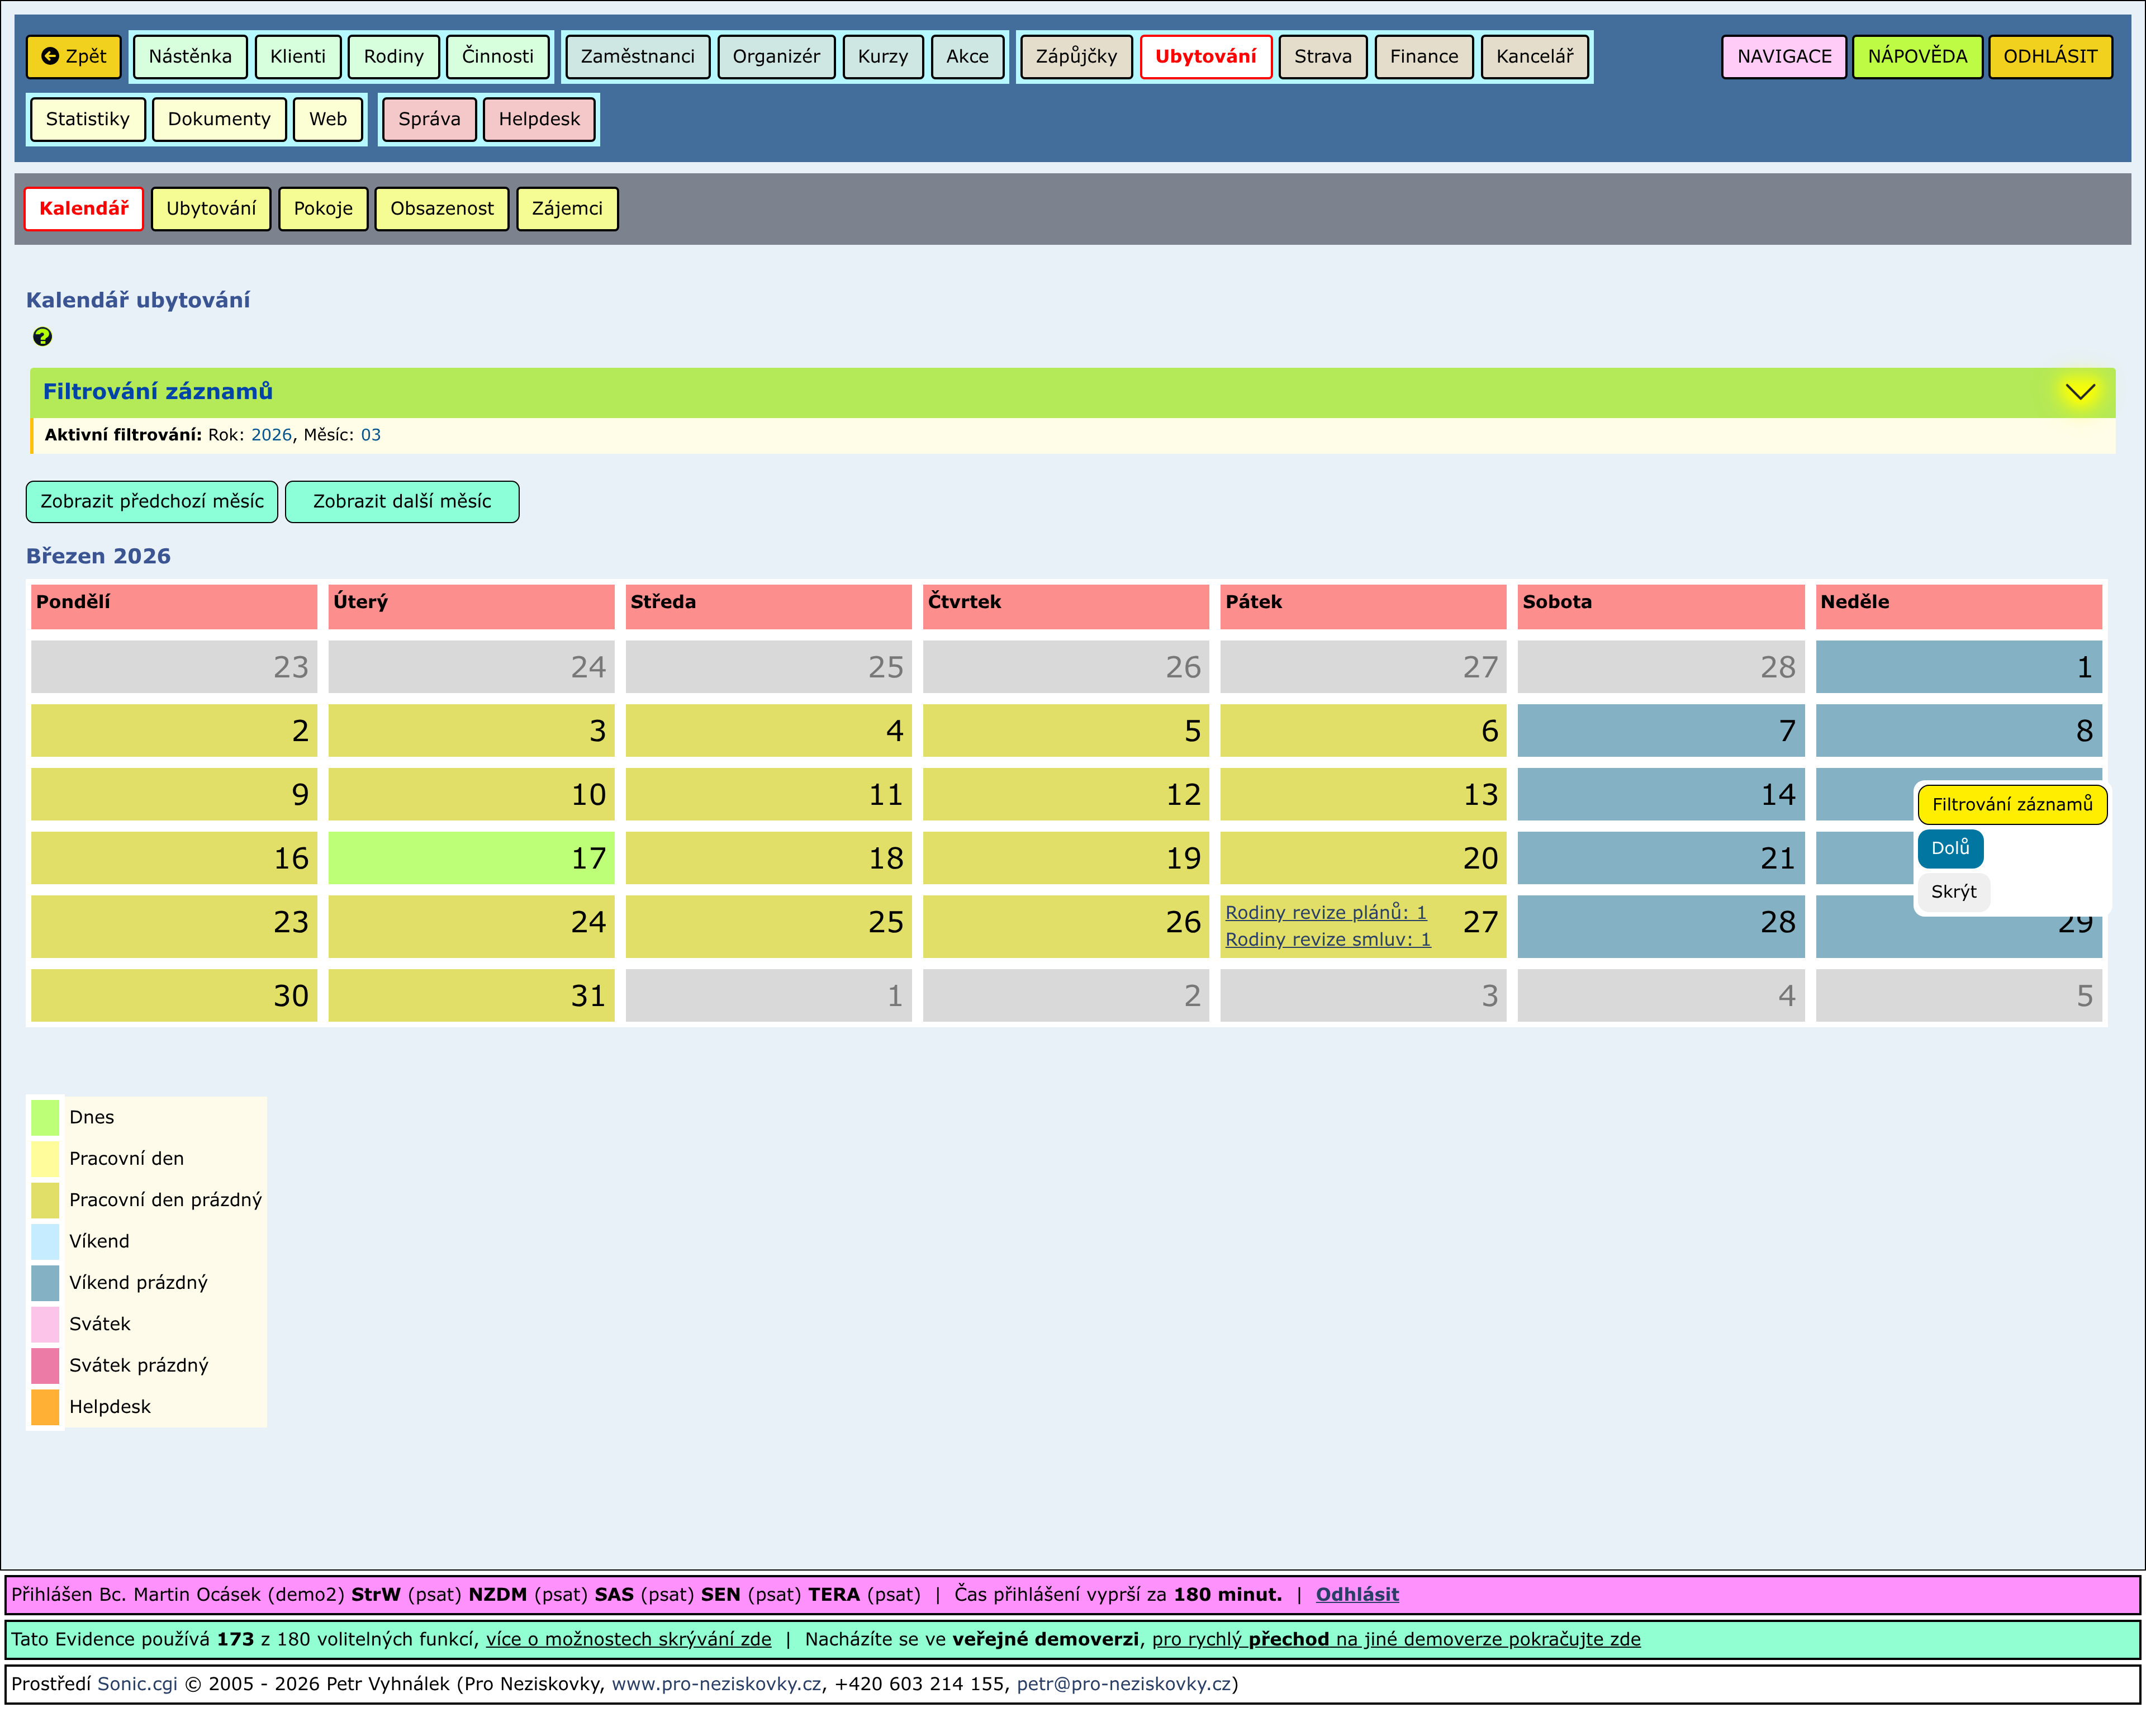Viewport: 2146px width, 1736px height.
Task: Click the Dnes green legend swatch
Action: point(45,1117)
